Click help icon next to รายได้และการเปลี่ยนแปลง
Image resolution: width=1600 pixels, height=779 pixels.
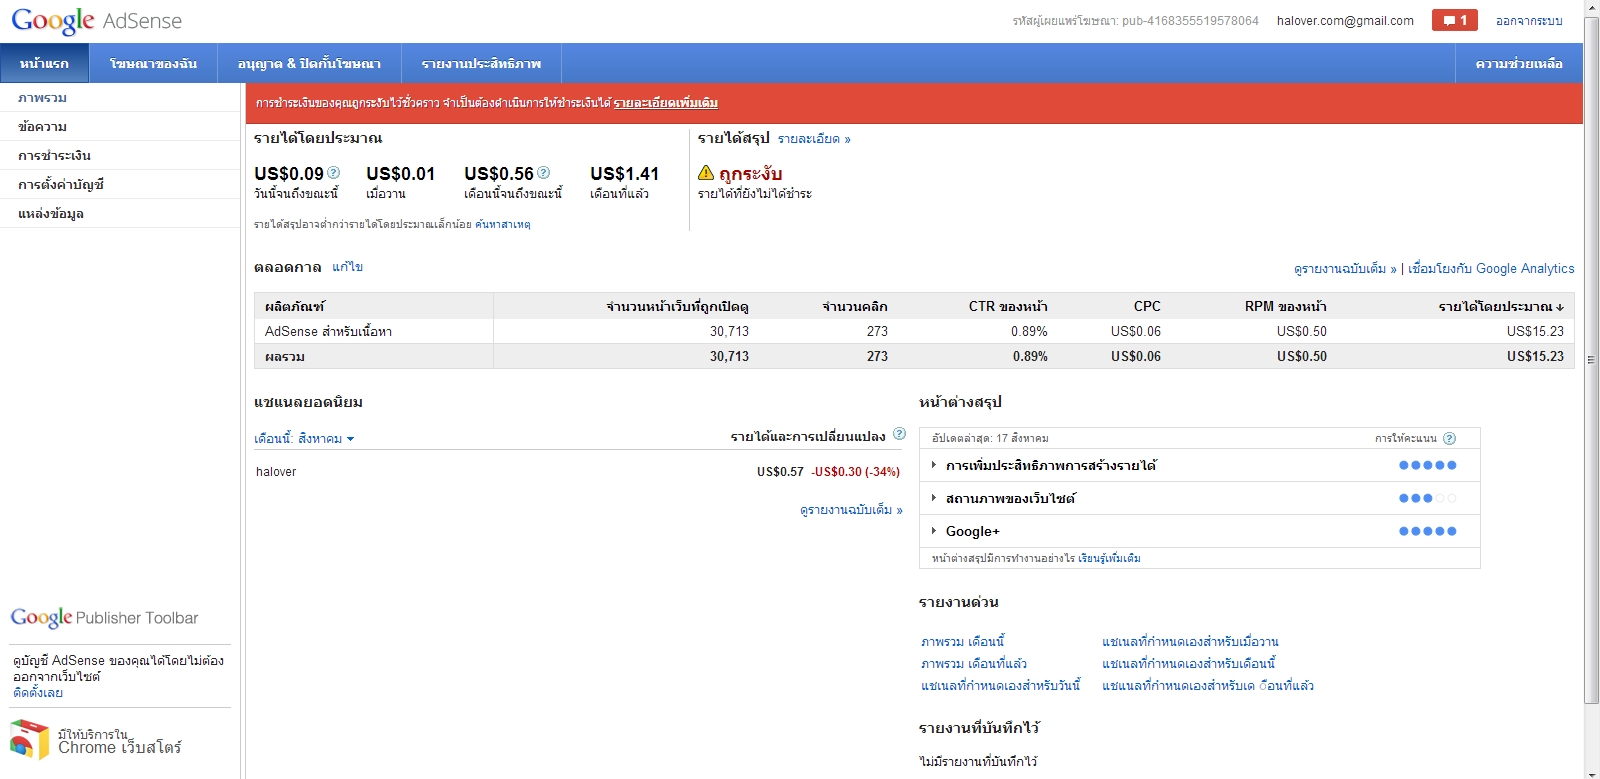click(x=899, y=434)
